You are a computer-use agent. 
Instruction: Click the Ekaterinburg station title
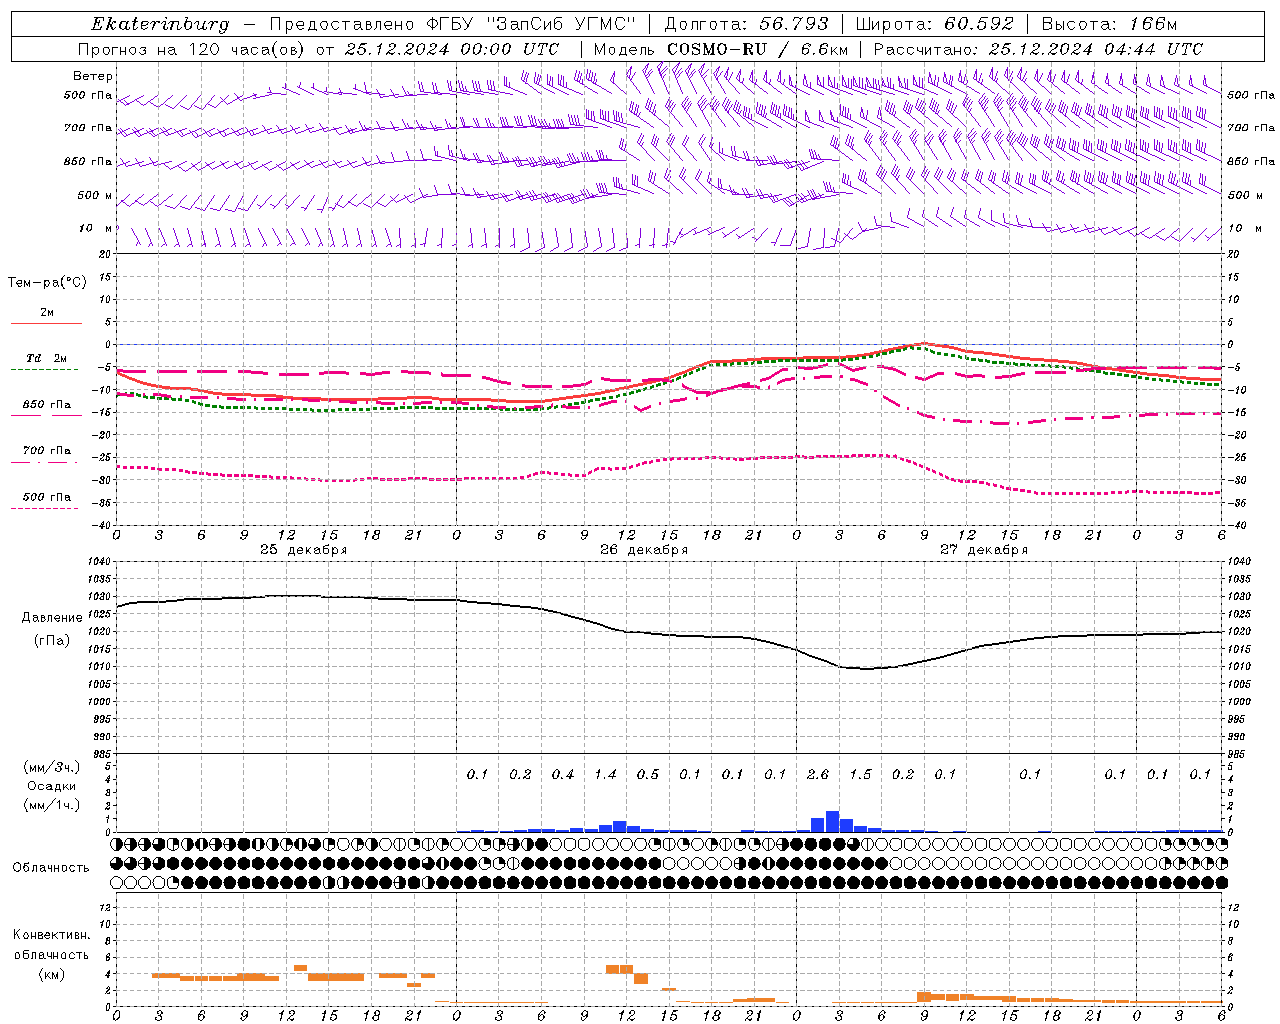tap(160, 24)
